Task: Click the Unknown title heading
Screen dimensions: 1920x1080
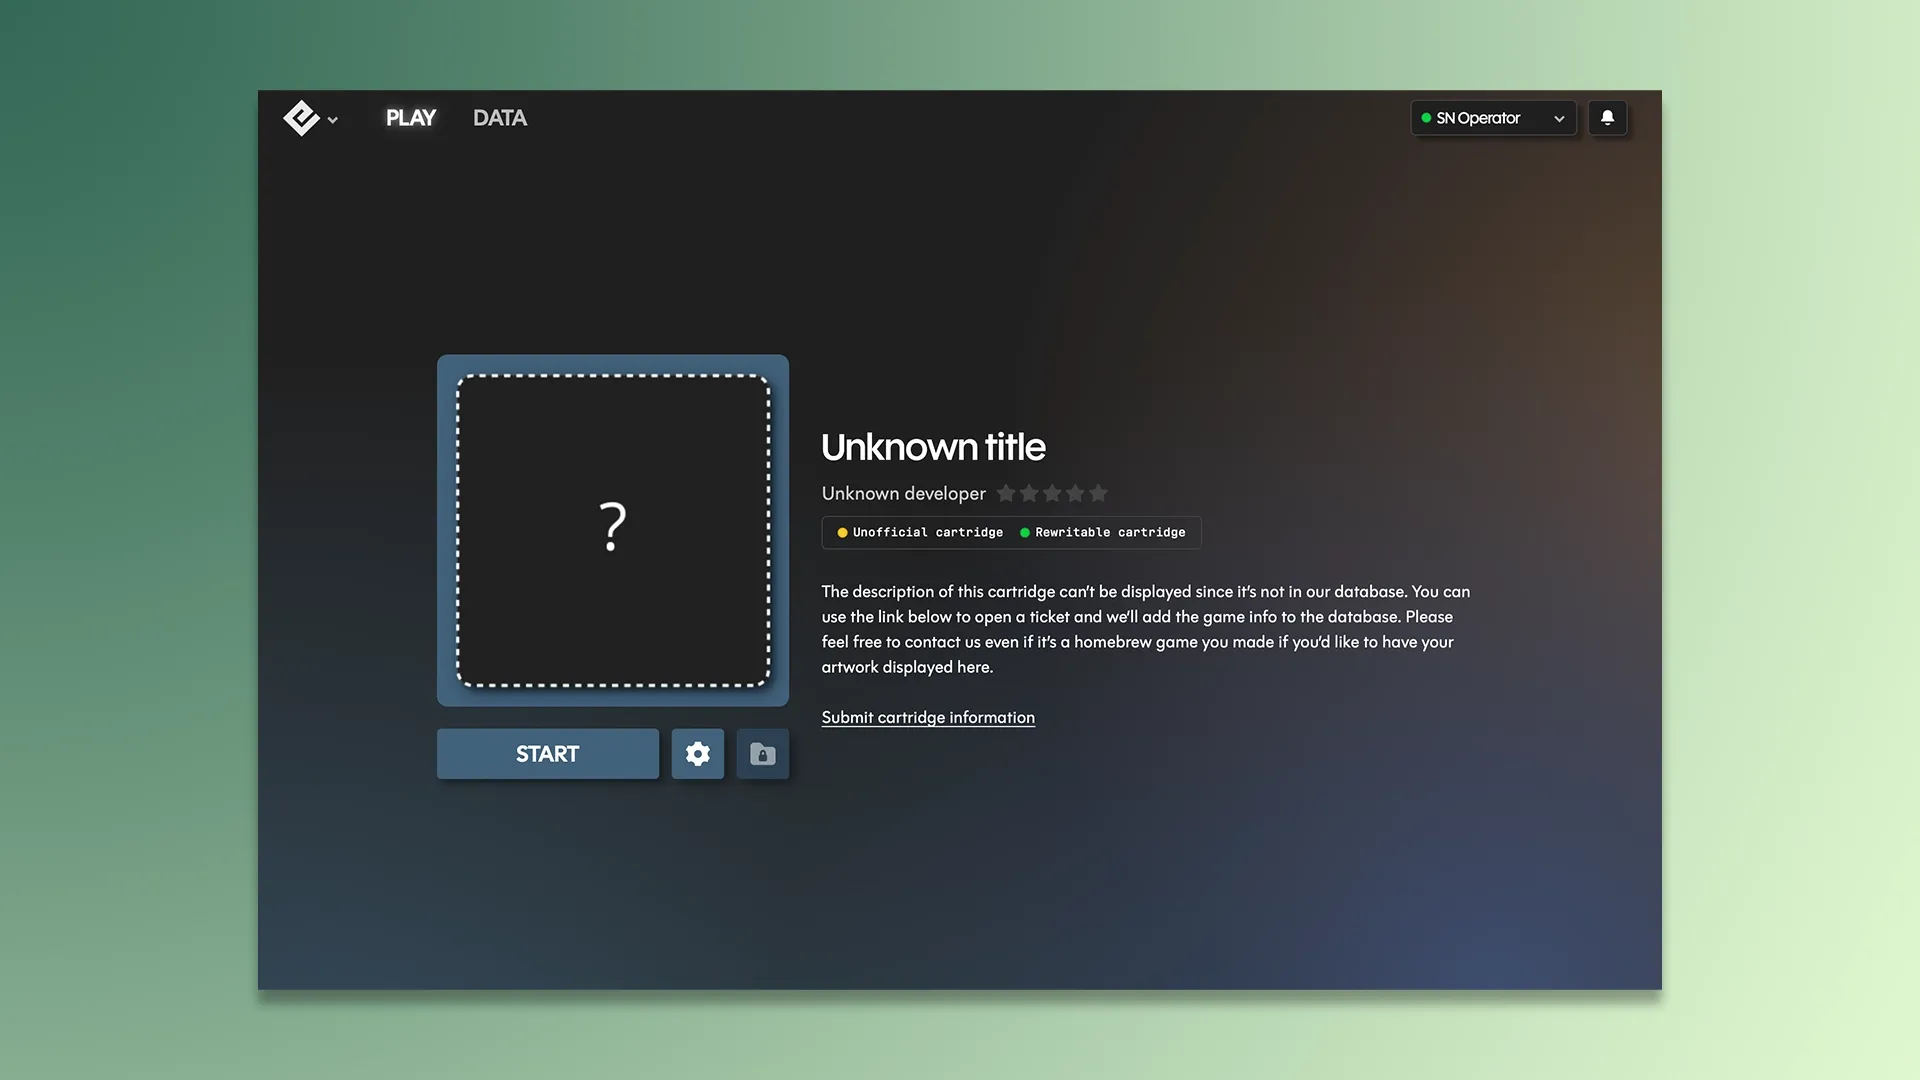Action: [x=933, y=447]
